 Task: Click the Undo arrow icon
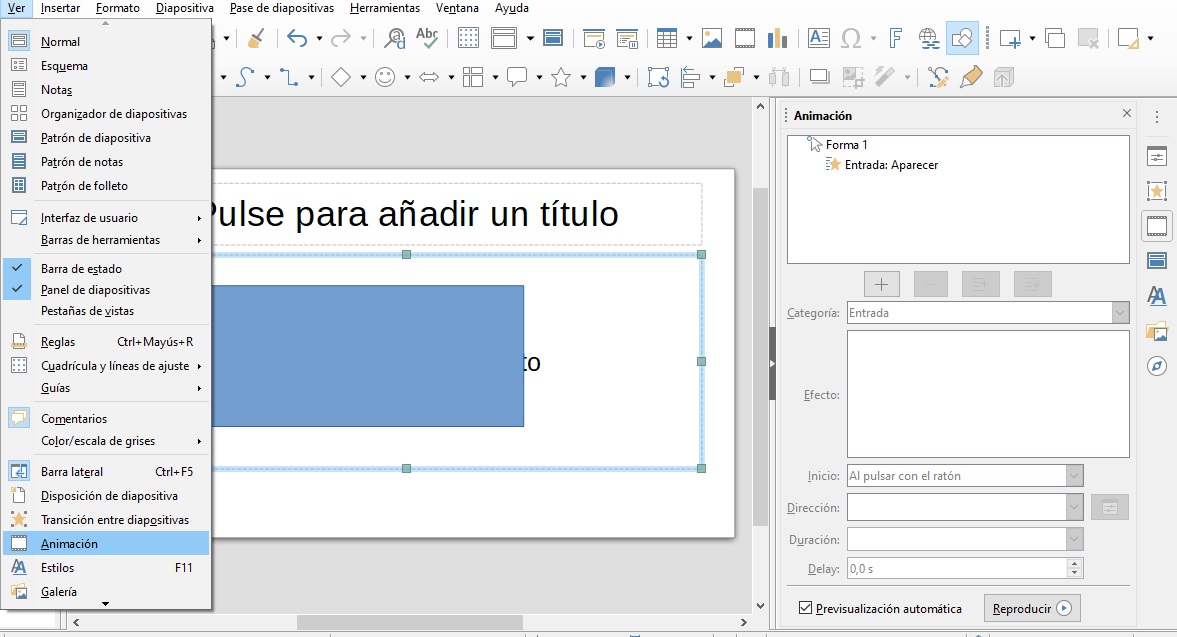point(297,38)
